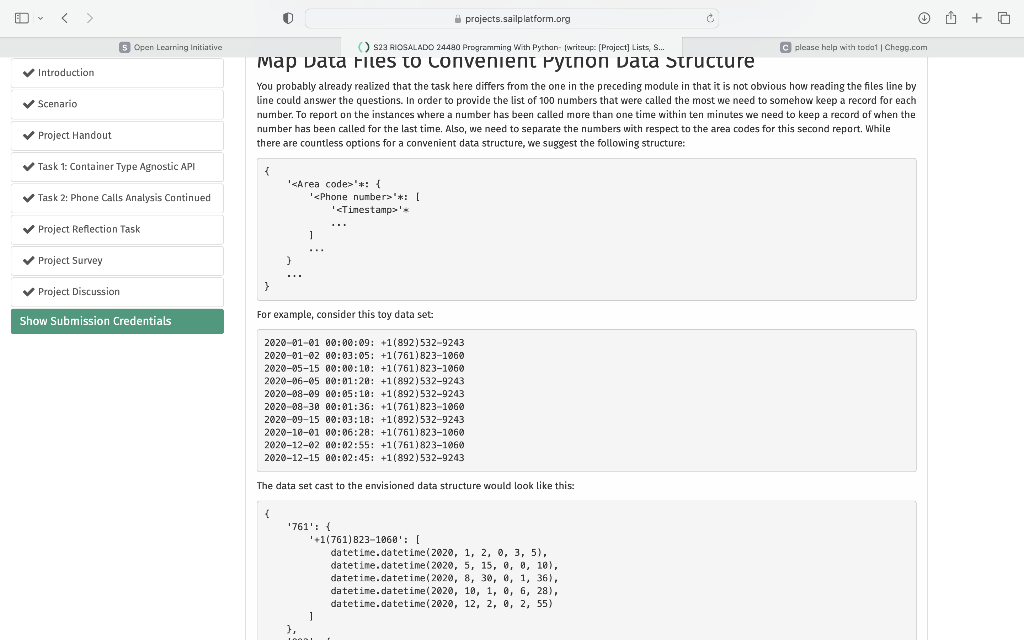Show tab overview icon
The width and height of the screenshot is (1024, 640).
click(x=1004, y=18)
